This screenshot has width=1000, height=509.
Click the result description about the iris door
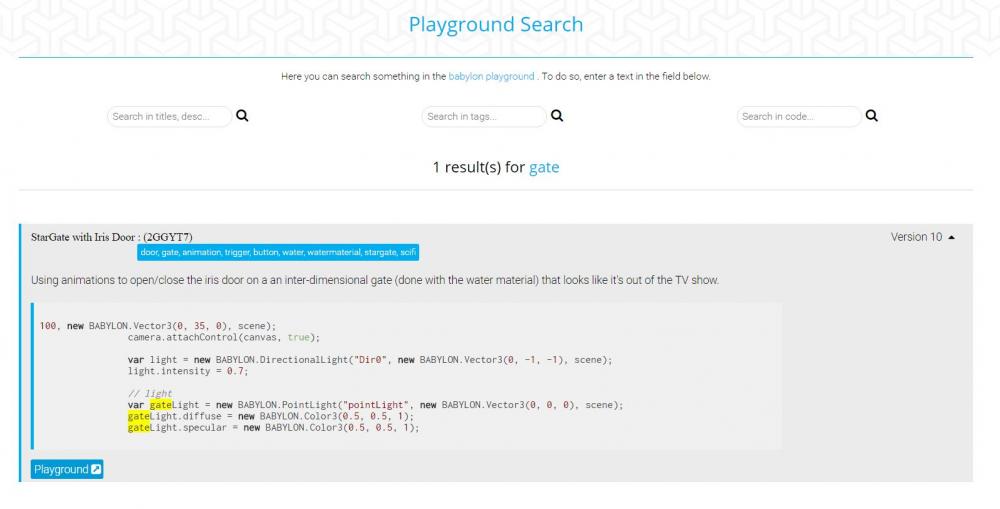pyautogui.click(x=374, y=280)
